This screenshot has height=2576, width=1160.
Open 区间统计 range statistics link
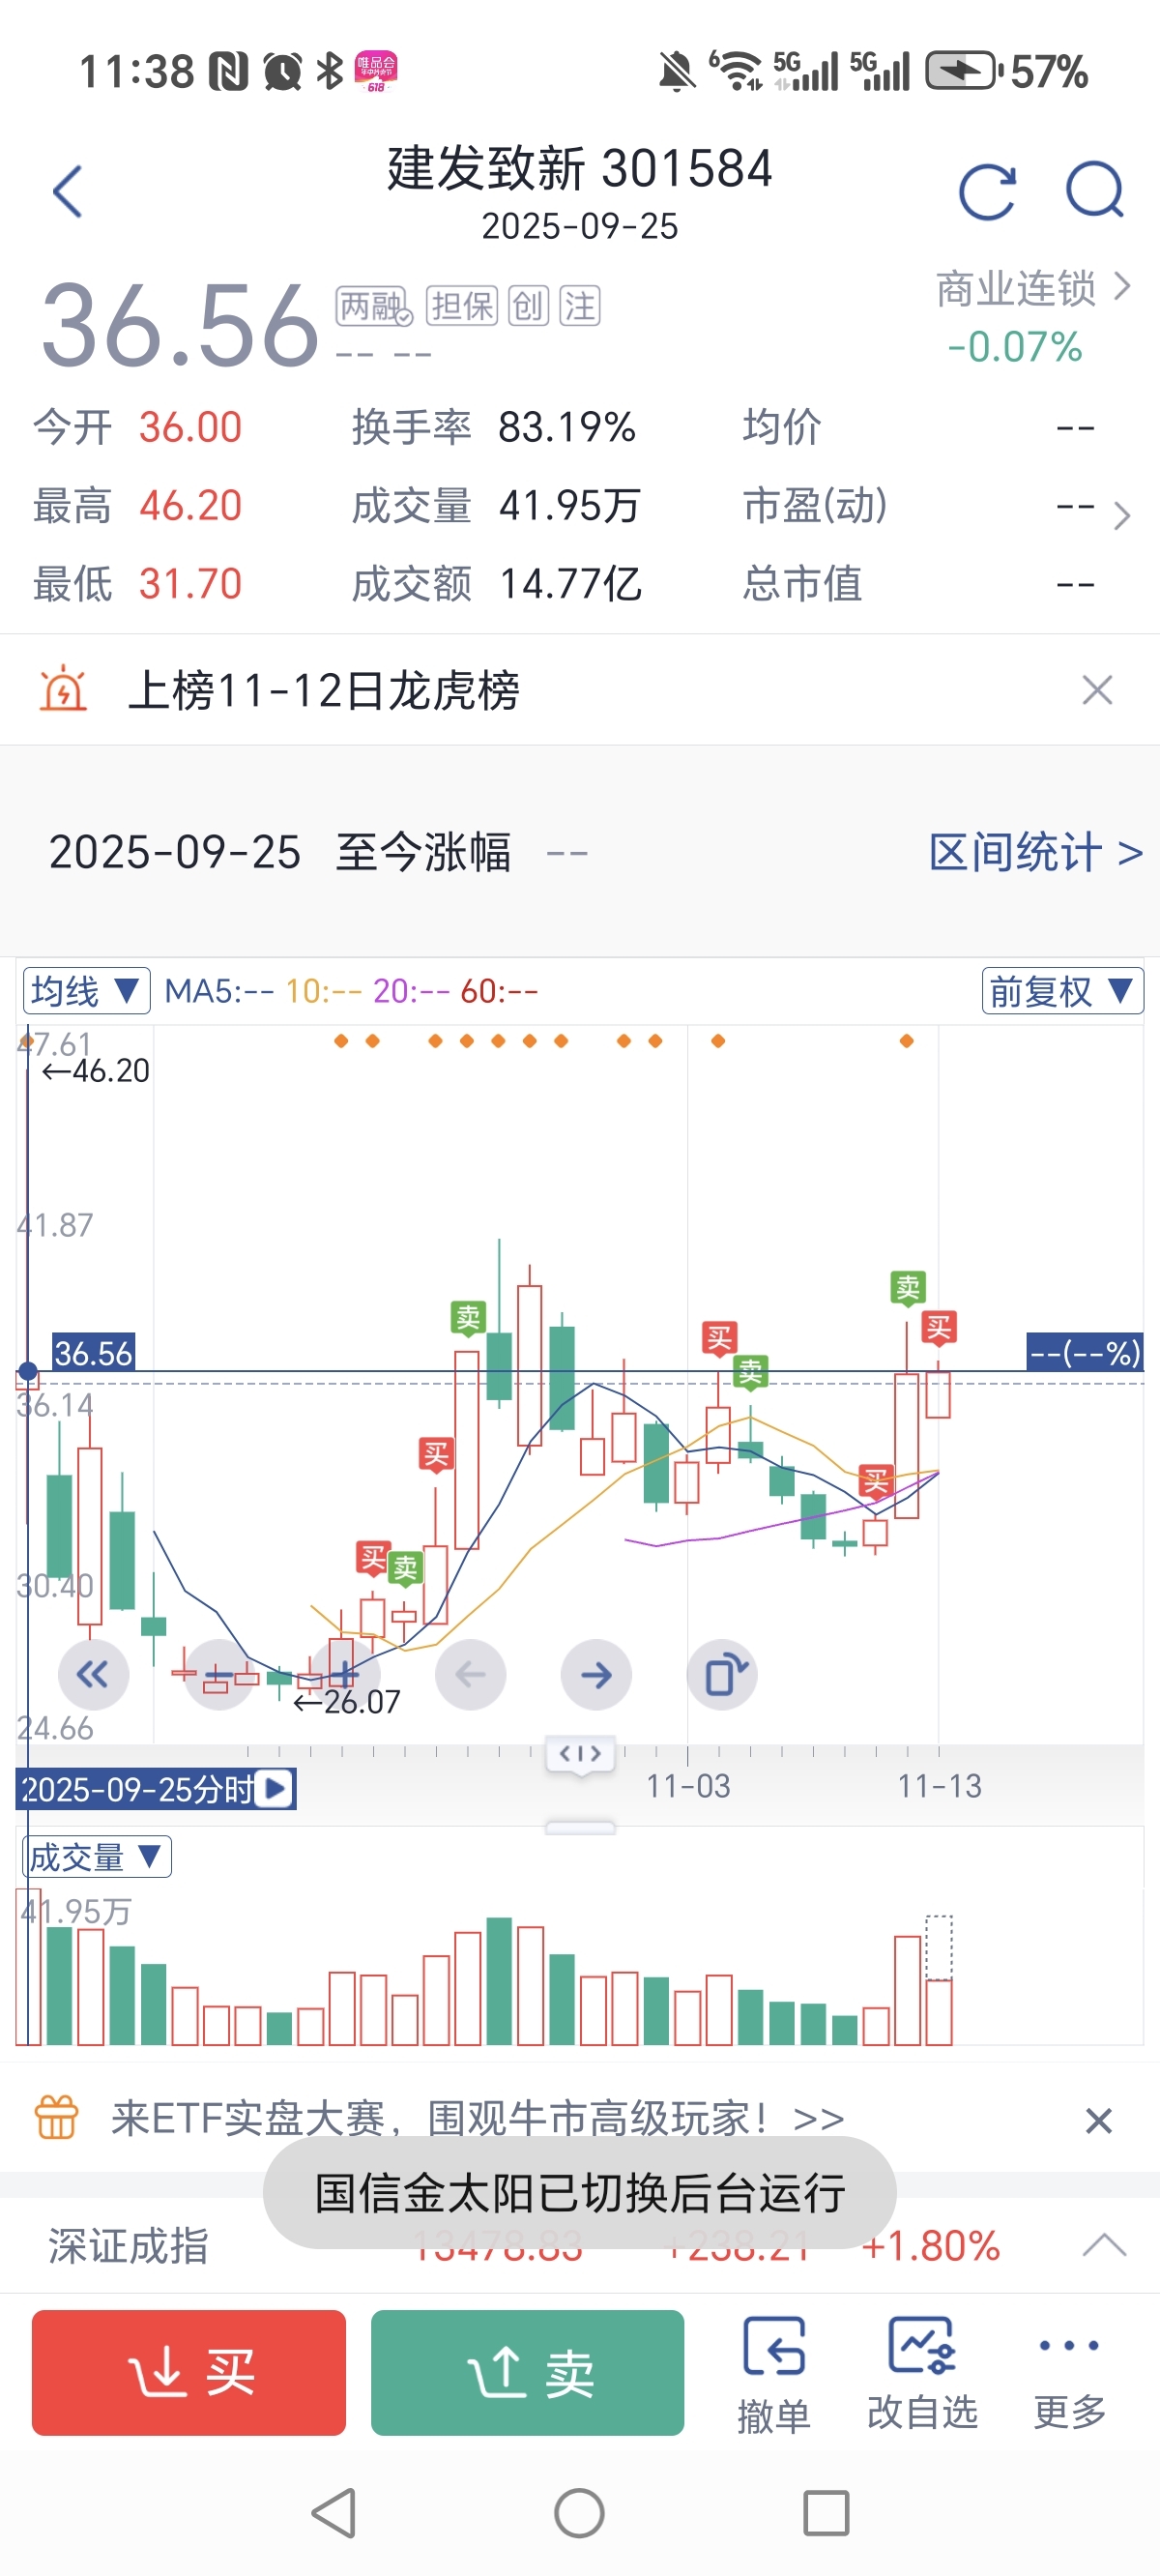[x=1035, y=853]
